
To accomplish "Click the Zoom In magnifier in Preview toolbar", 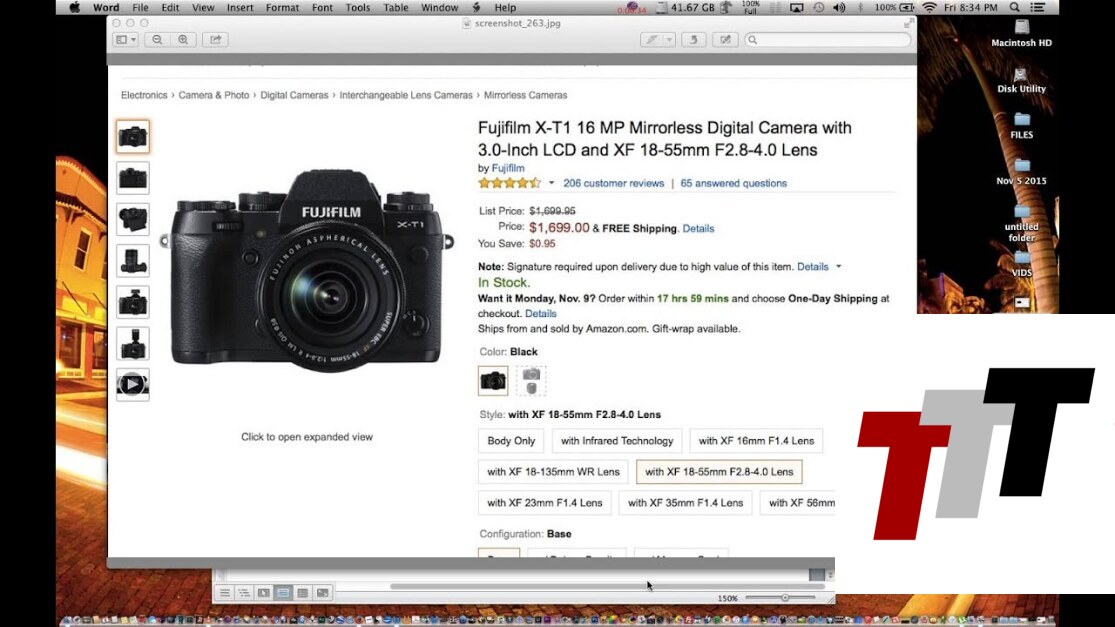I will [x=183, y=40].
